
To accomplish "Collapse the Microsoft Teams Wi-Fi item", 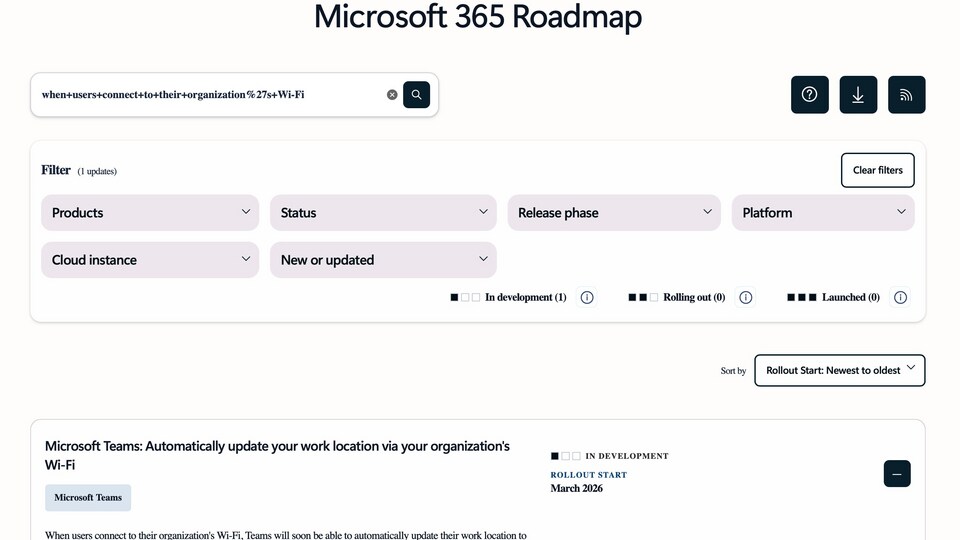I will tap(897, 474).
